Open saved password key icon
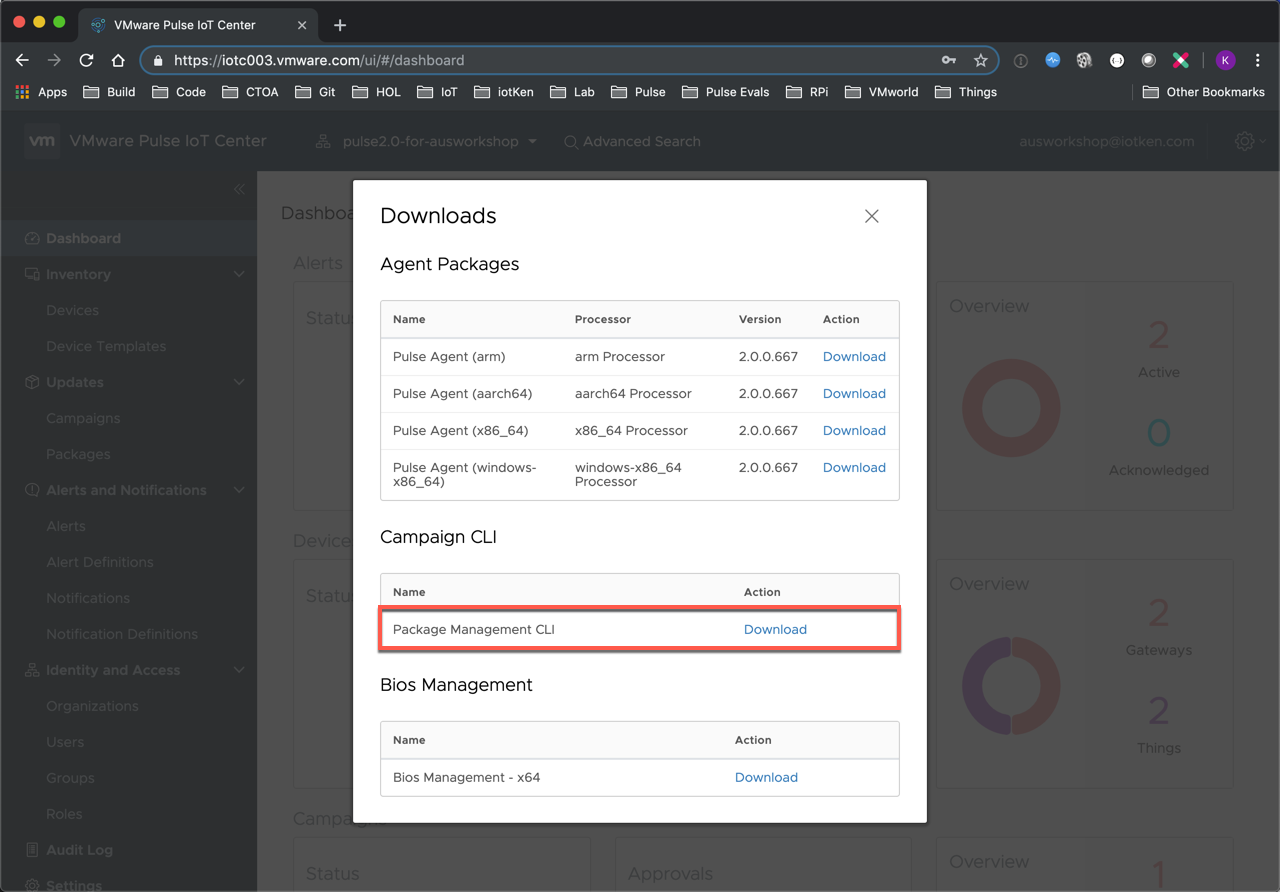 (949, 60)
